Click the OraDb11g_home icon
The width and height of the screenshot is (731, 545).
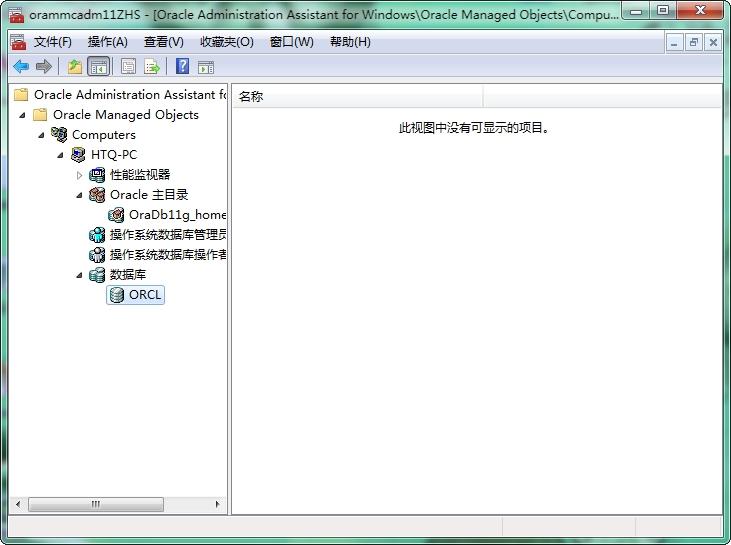[116, 215]
